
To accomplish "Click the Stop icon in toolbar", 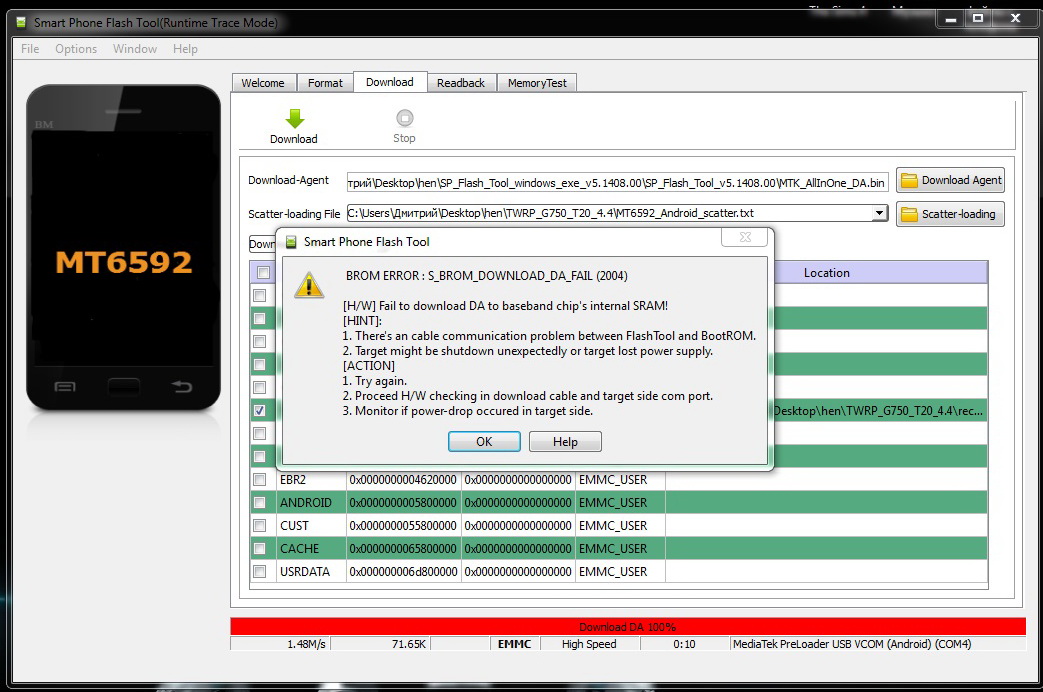I will [404, 118].
